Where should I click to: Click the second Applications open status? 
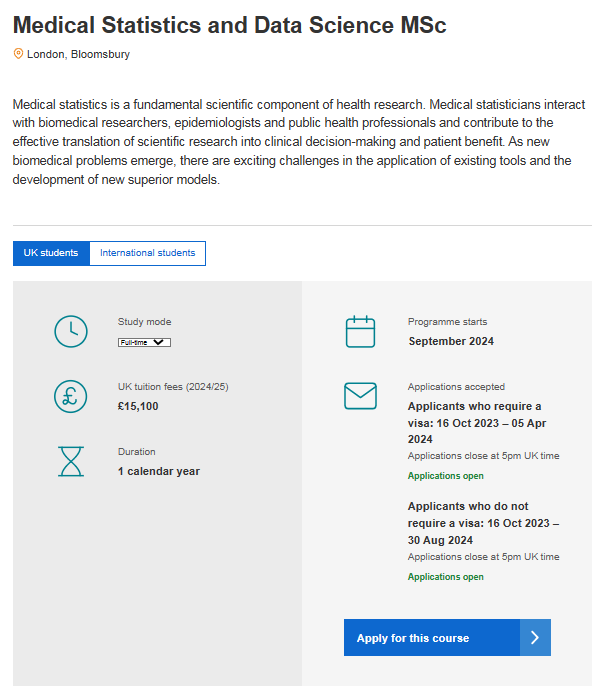(x=445, y=577)
